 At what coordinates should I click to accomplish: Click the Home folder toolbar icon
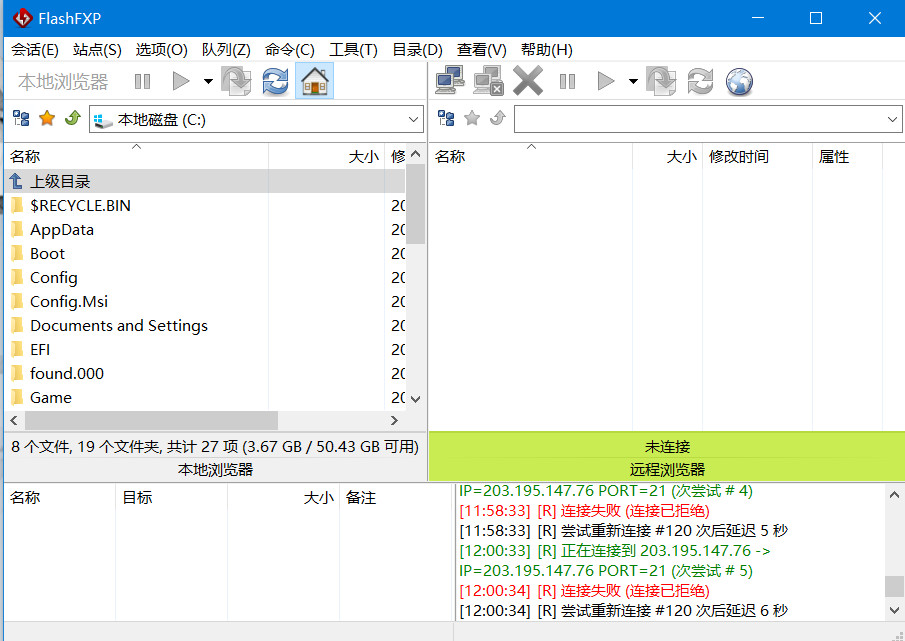[314, 81]
